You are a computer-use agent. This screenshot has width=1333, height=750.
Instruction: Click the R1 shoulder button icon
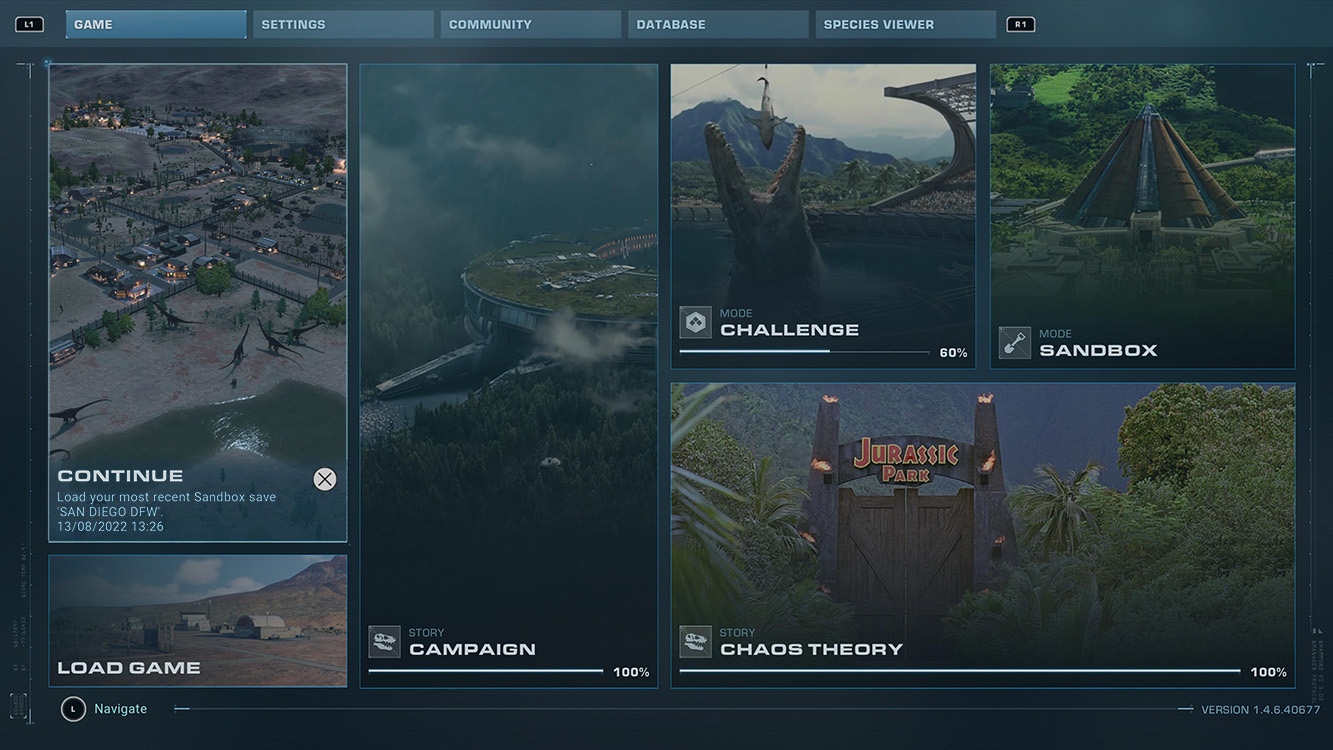1020,25
